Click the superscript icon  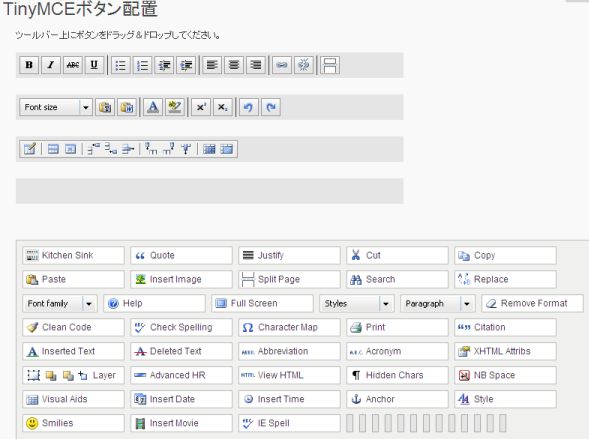(x=201, y=107)
